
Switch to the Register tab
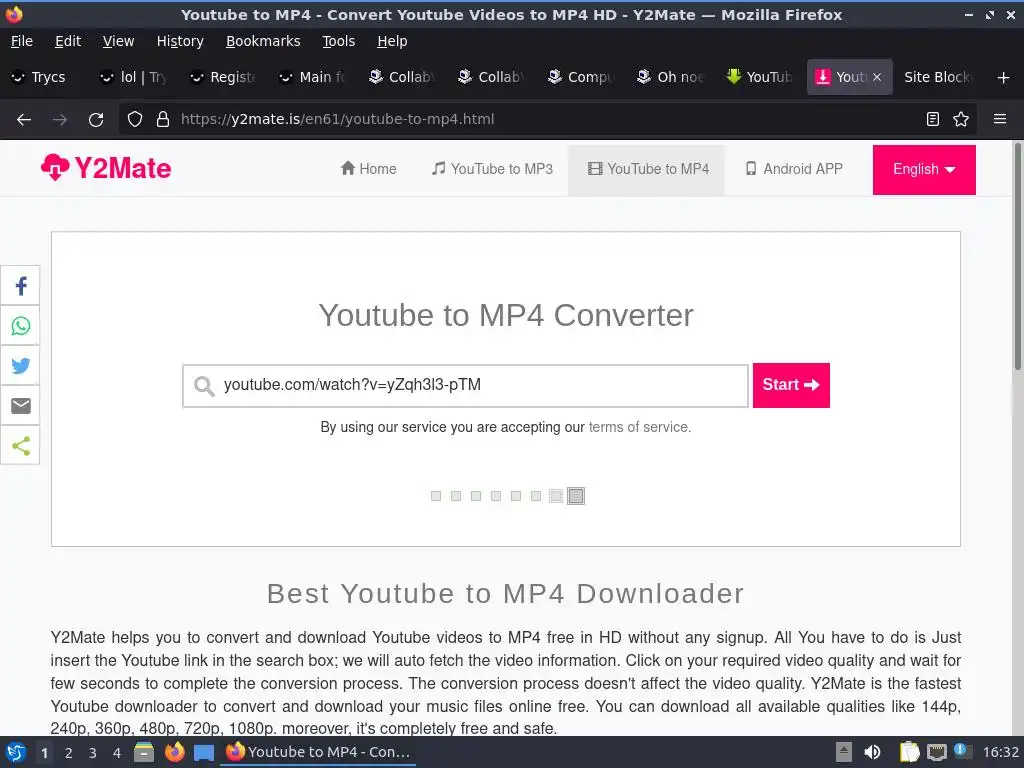pyautogui.click(x=224, y=77)
